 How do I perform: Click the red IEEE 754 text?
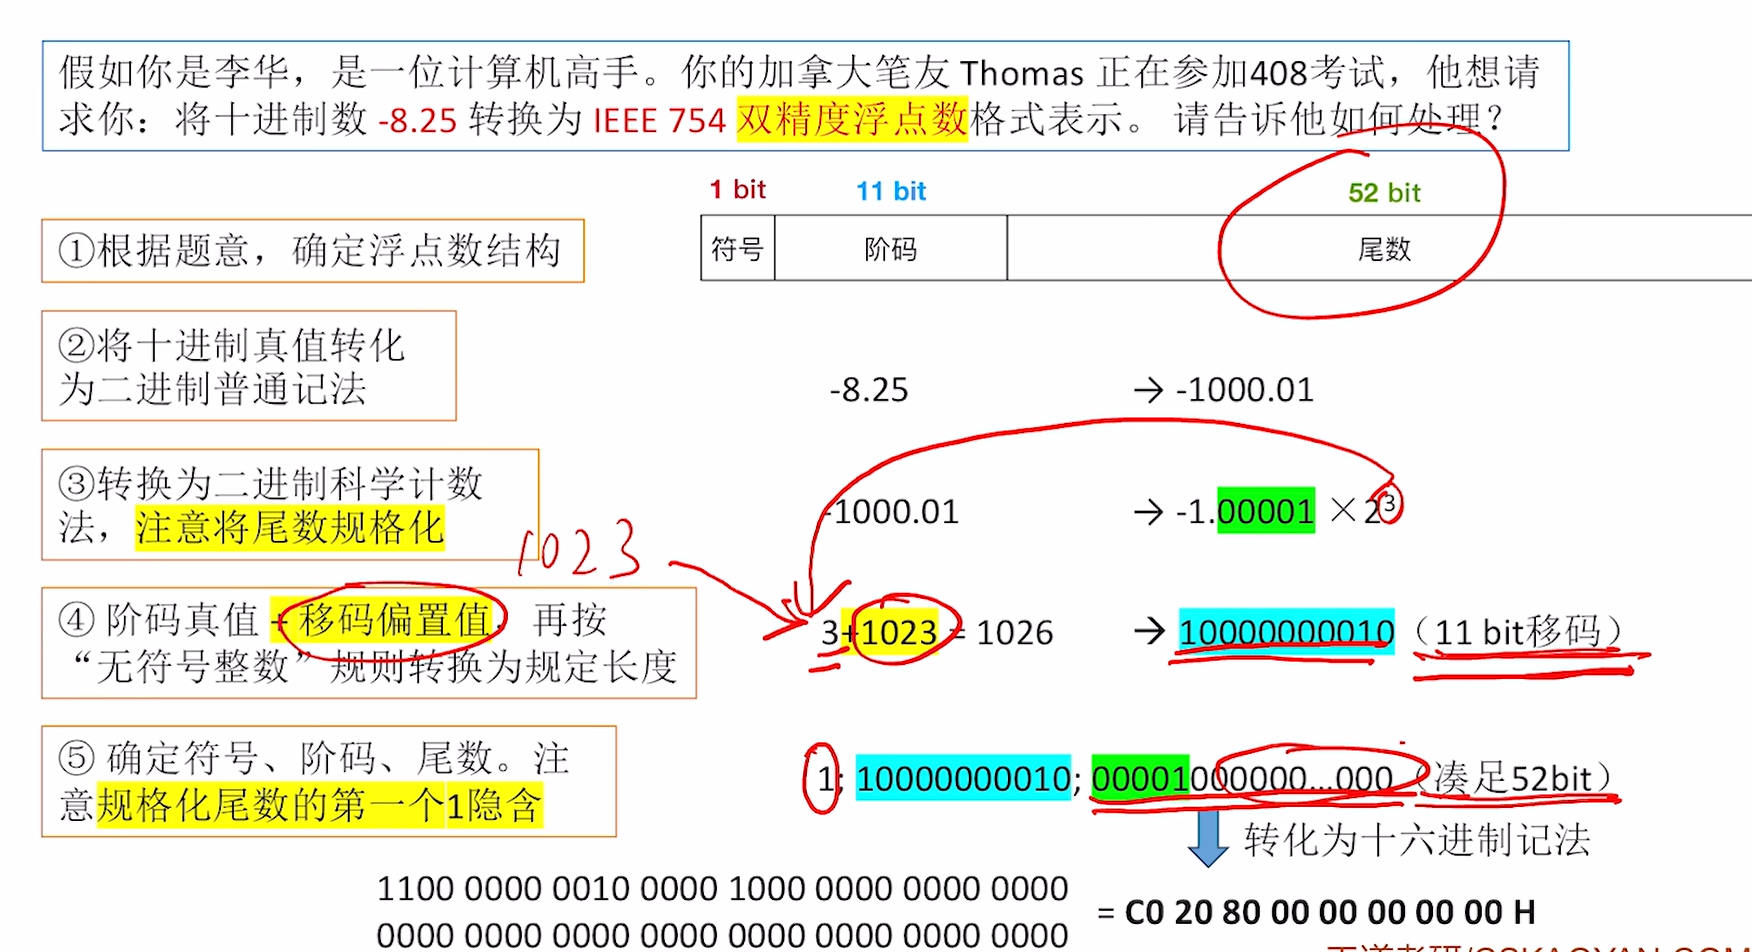659,121
